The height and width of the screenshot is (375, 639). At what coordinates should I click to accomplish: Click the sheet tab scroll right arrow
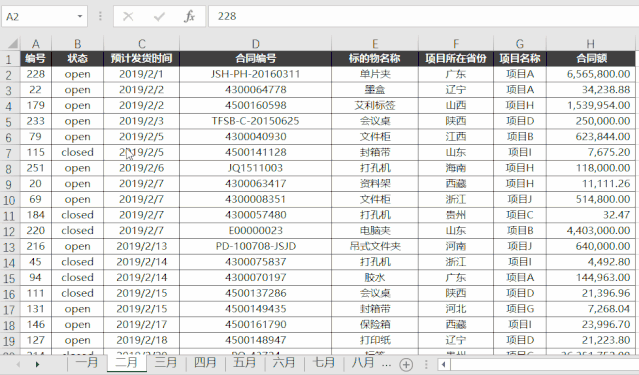click(37, 364)
